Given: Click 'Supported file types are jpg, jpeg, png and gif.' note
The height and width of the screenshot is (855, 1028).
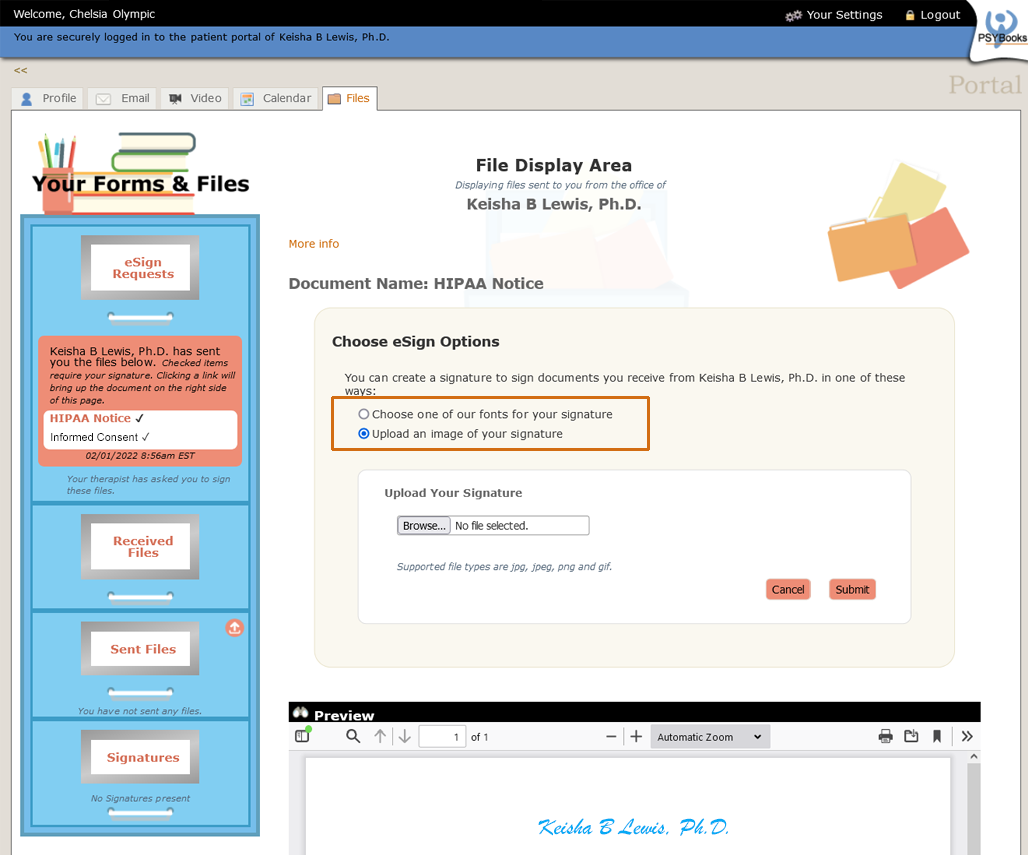Looking at the screenshot, I should pos(504,567).
